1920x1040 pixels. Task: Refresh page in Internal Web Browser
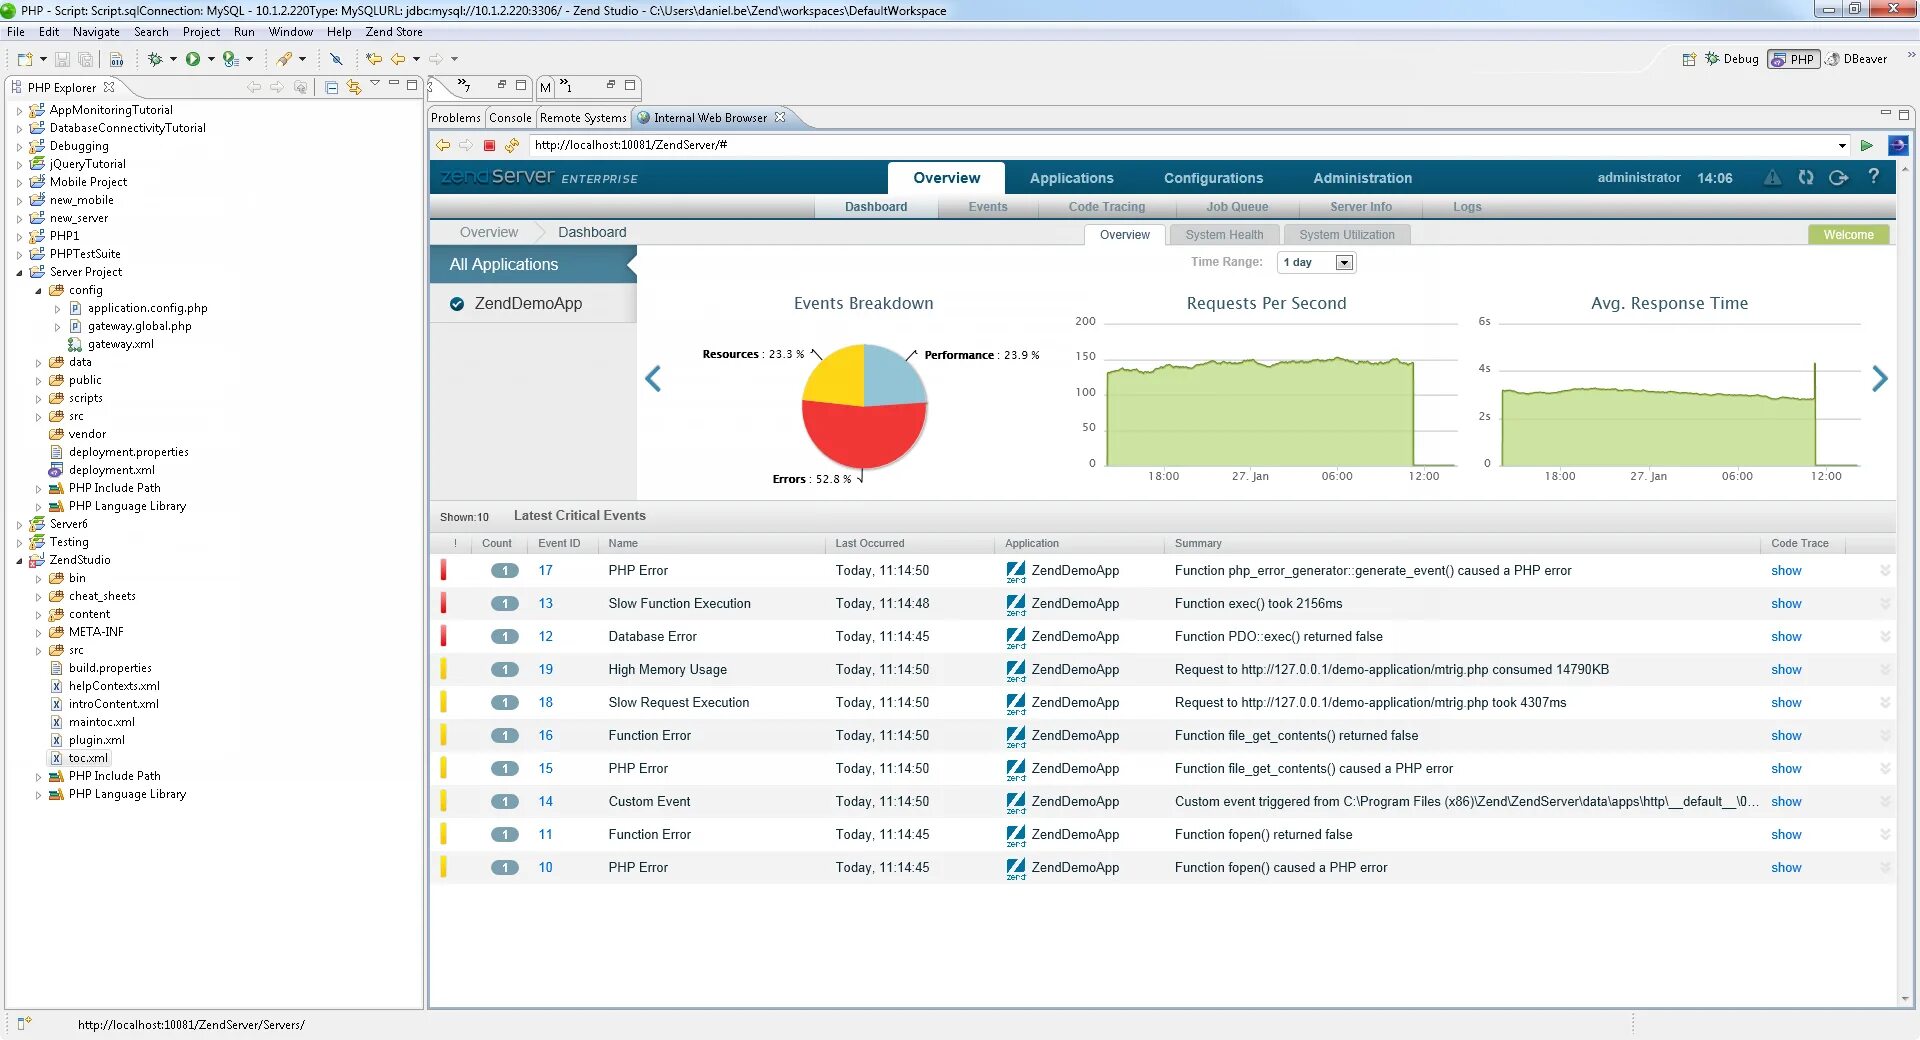click(512, 146)
